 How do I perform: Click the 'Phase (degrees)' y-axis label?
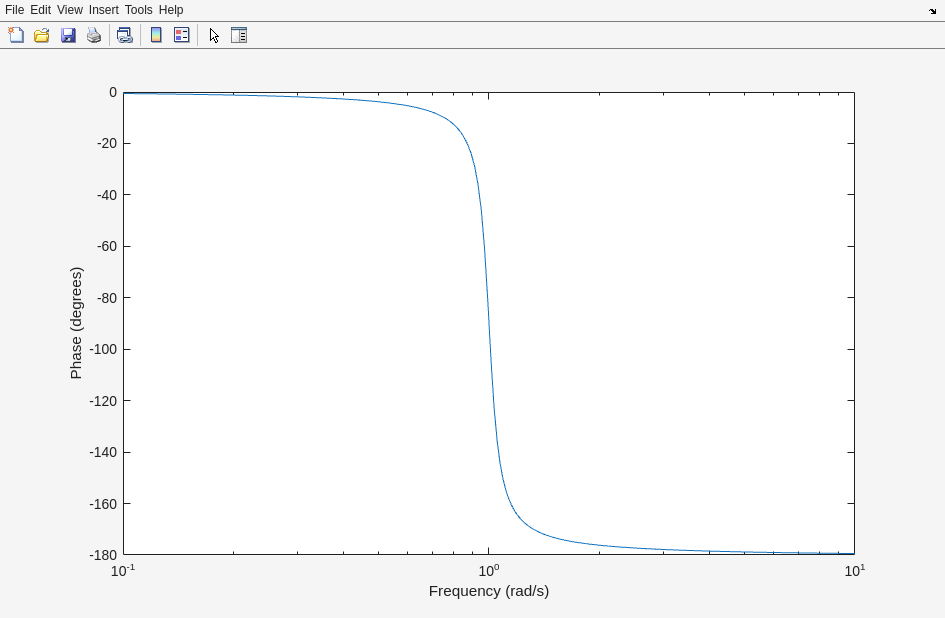(x=76, y=323)
